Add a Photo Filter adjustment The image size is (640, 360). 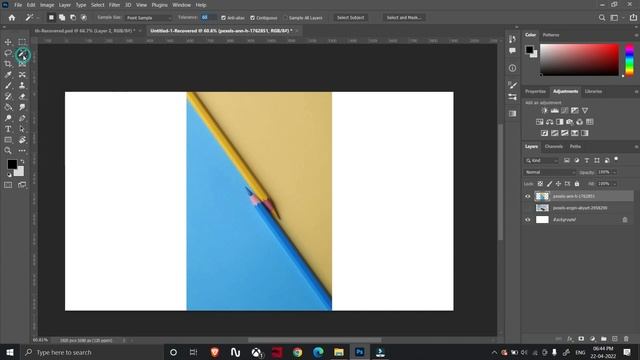570,122
